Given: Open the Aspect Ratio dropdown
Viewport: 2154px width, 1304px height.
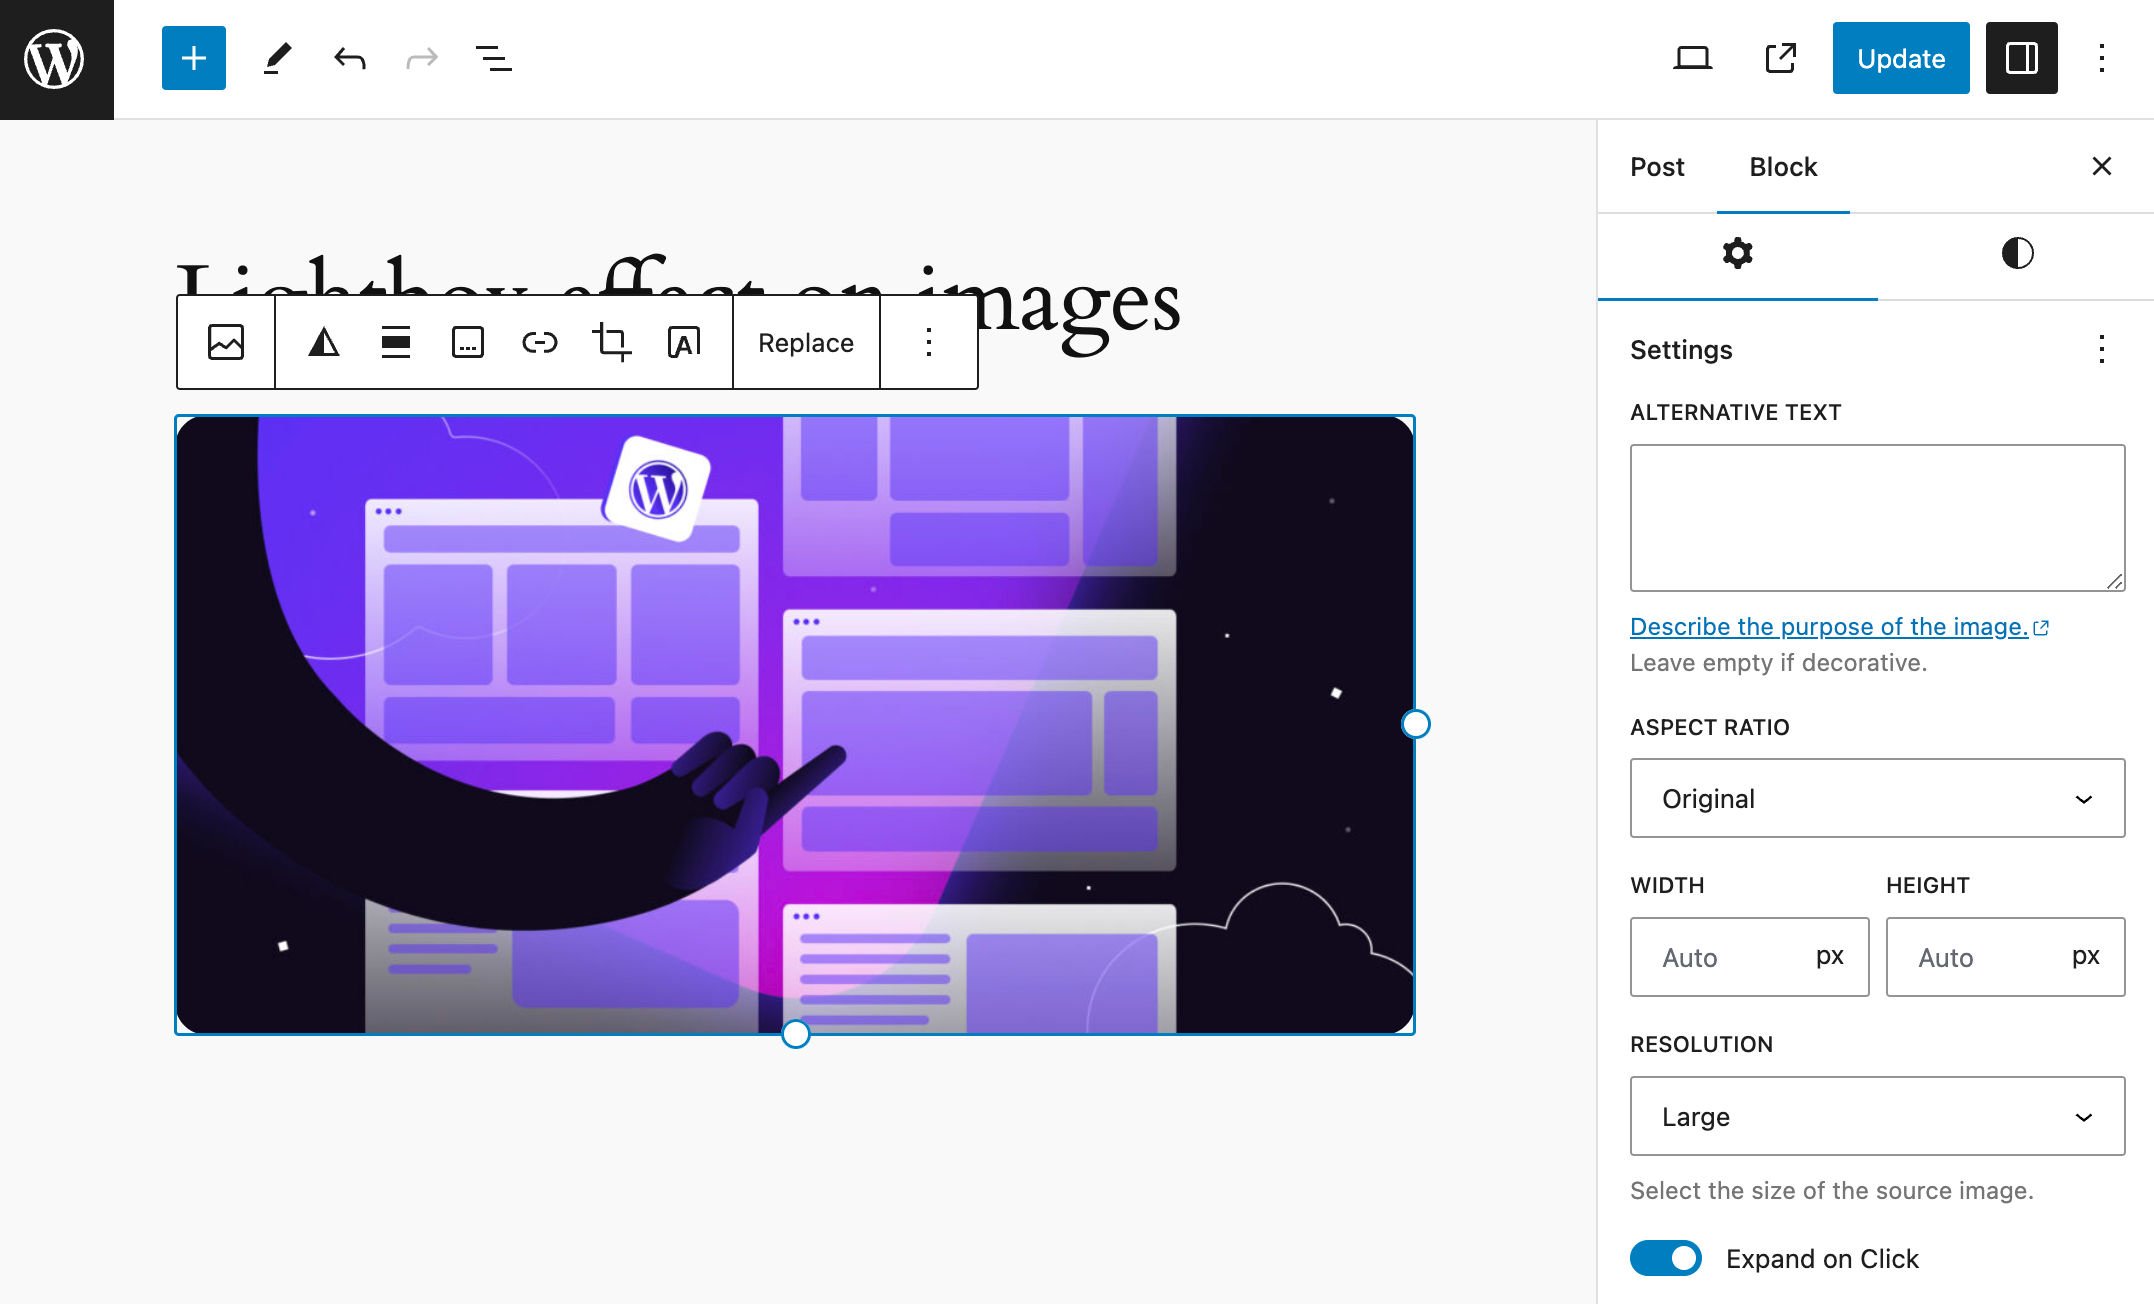Looking at the screenshot, I should tap(1876, 798).
